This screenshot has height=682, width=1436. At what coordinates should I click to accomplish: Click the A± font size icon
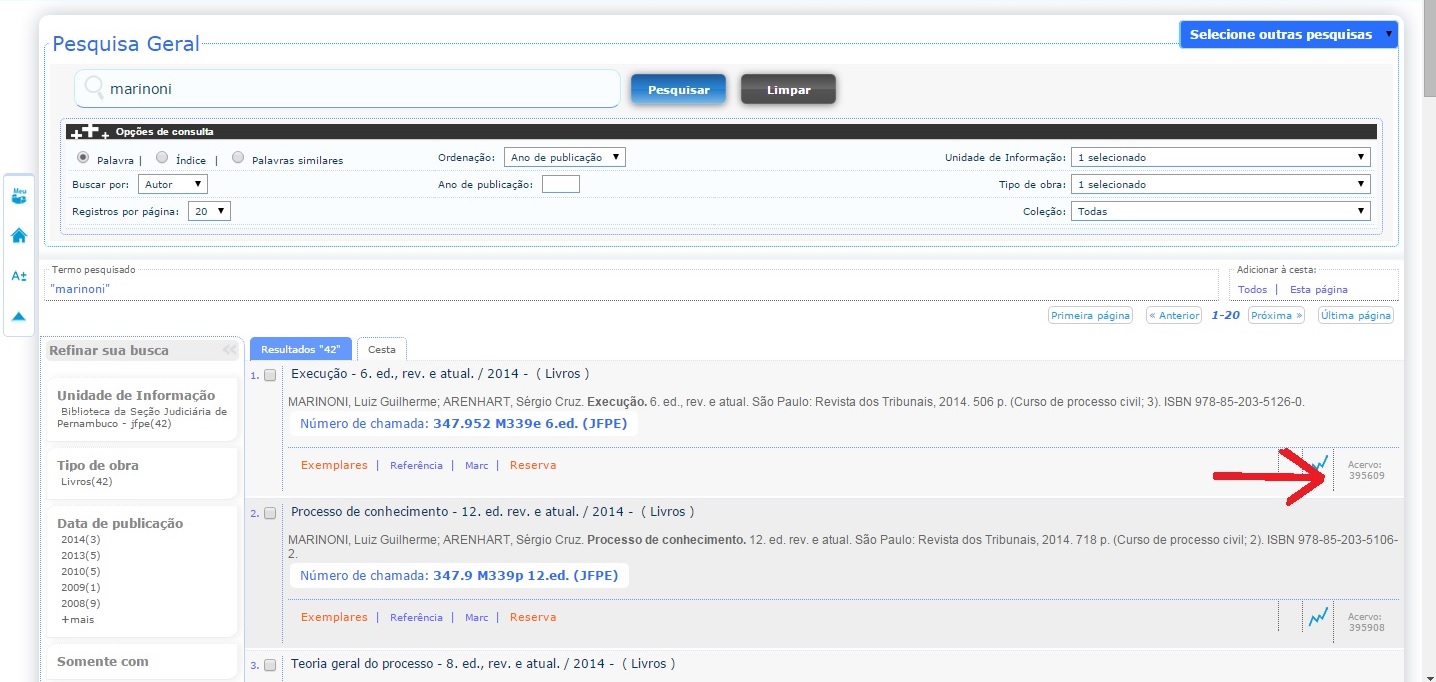point(19,276)
